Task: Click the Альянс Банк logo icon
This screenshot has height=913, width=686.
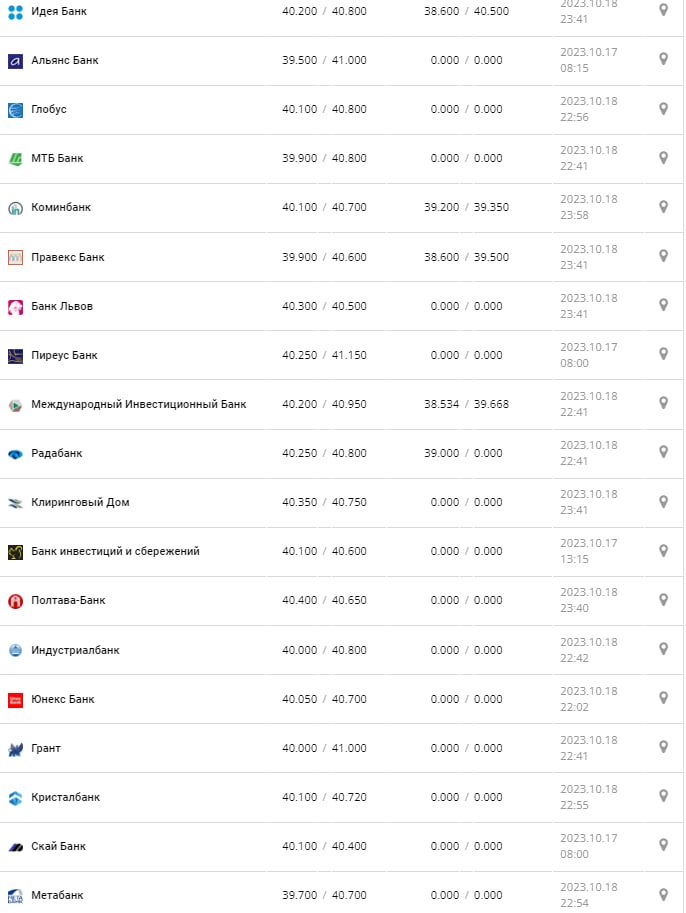Action: pyautogui.click(x=15, y=61)
